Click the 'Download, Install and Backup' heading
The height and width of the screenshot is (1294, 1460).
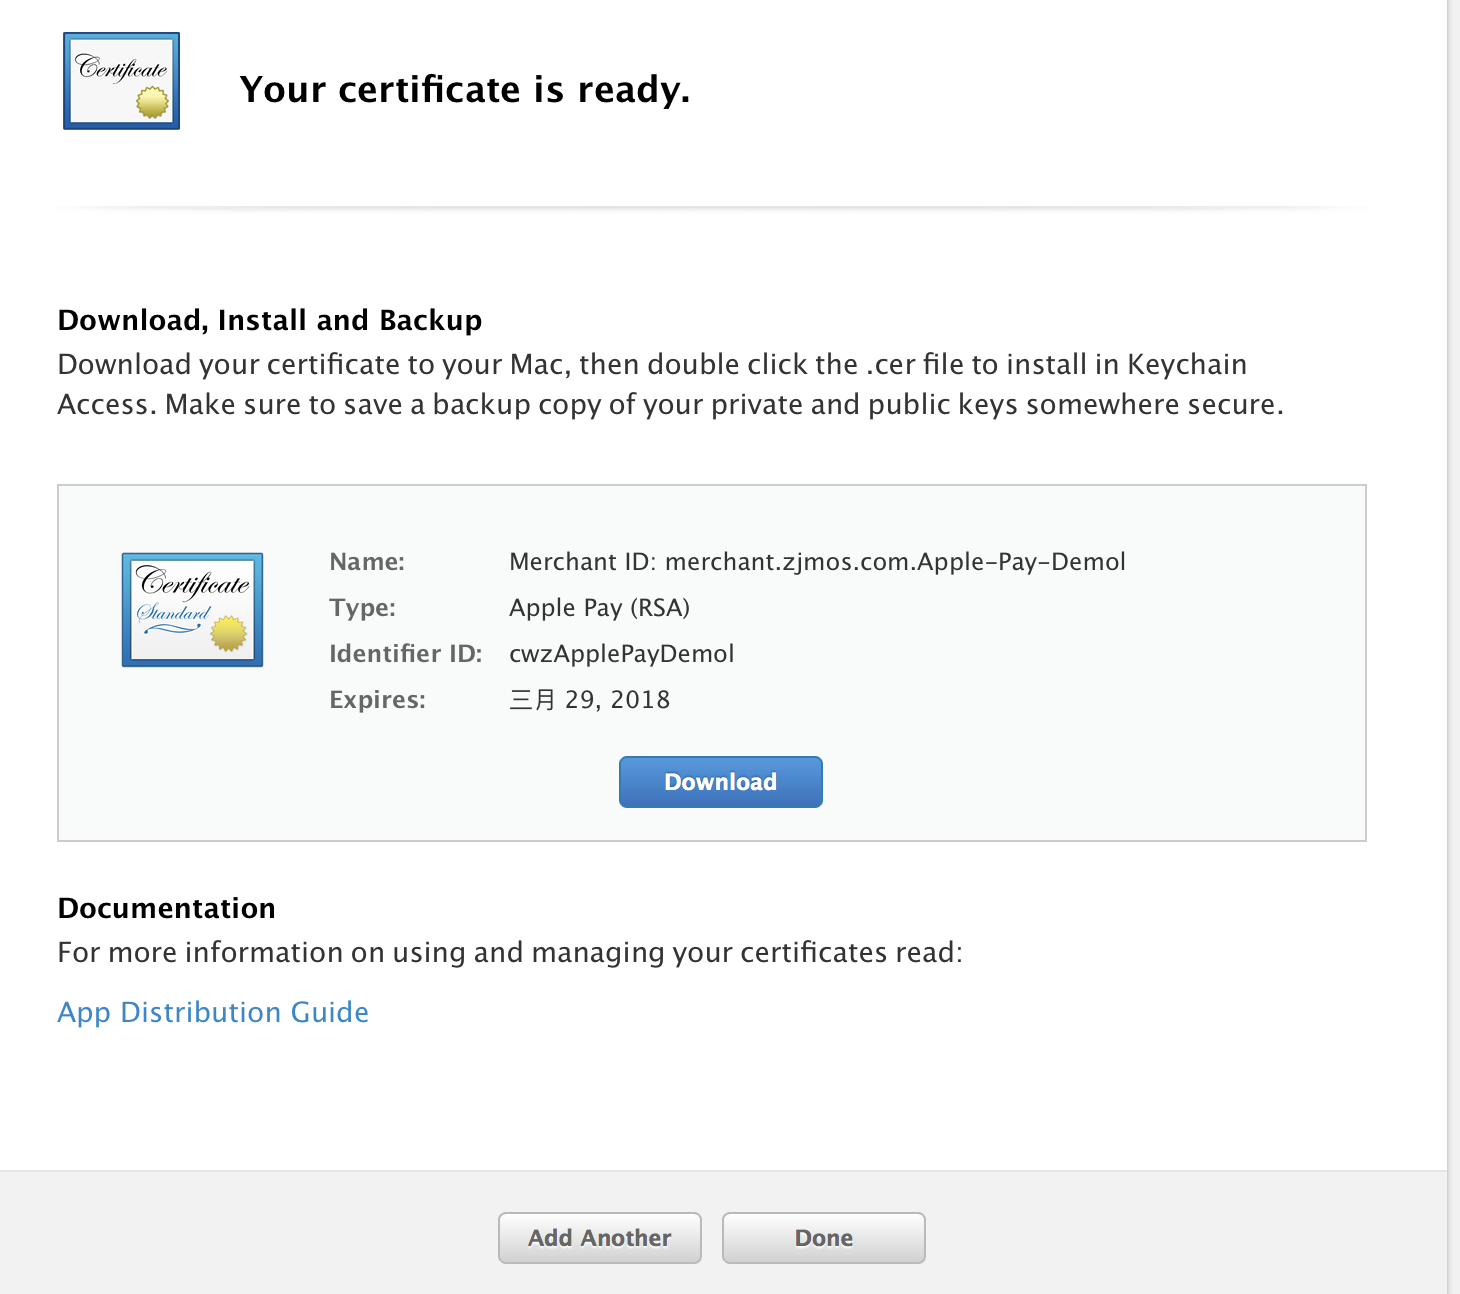coord(270,320)
